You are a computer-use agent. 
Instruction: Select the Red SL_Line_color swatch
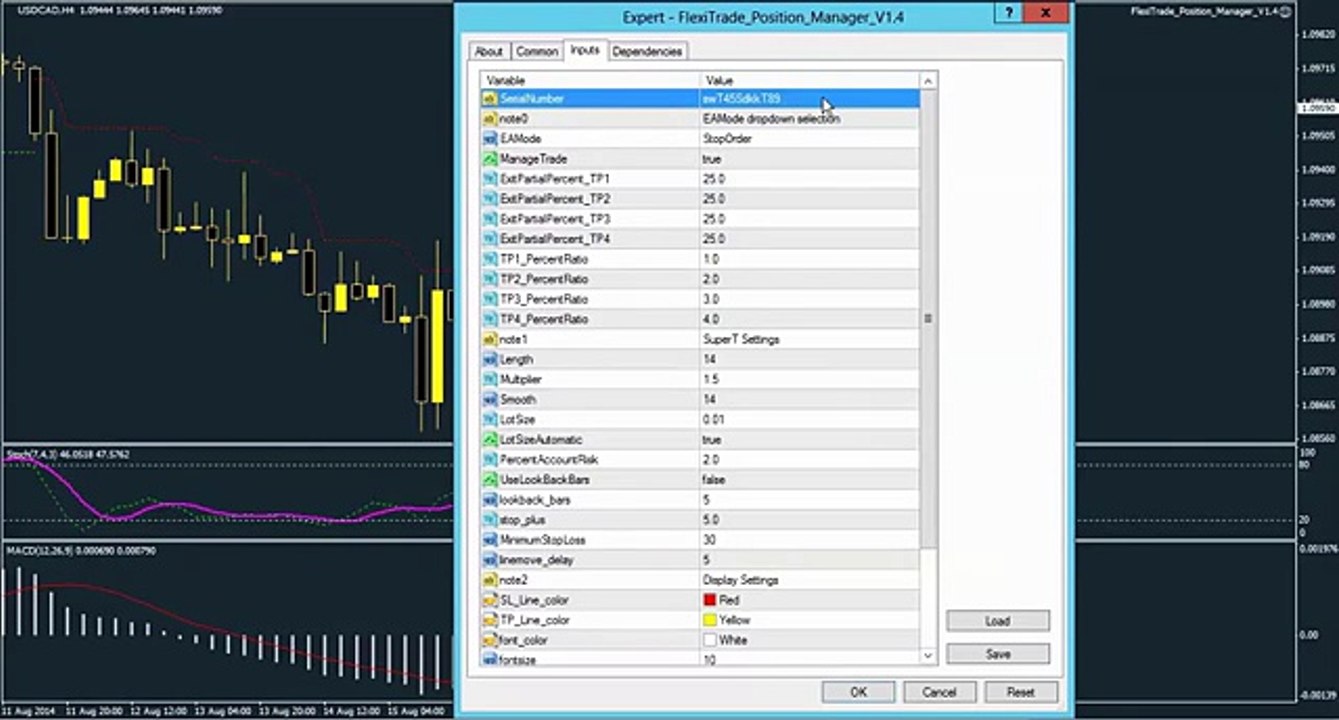[x=710, y=600]
